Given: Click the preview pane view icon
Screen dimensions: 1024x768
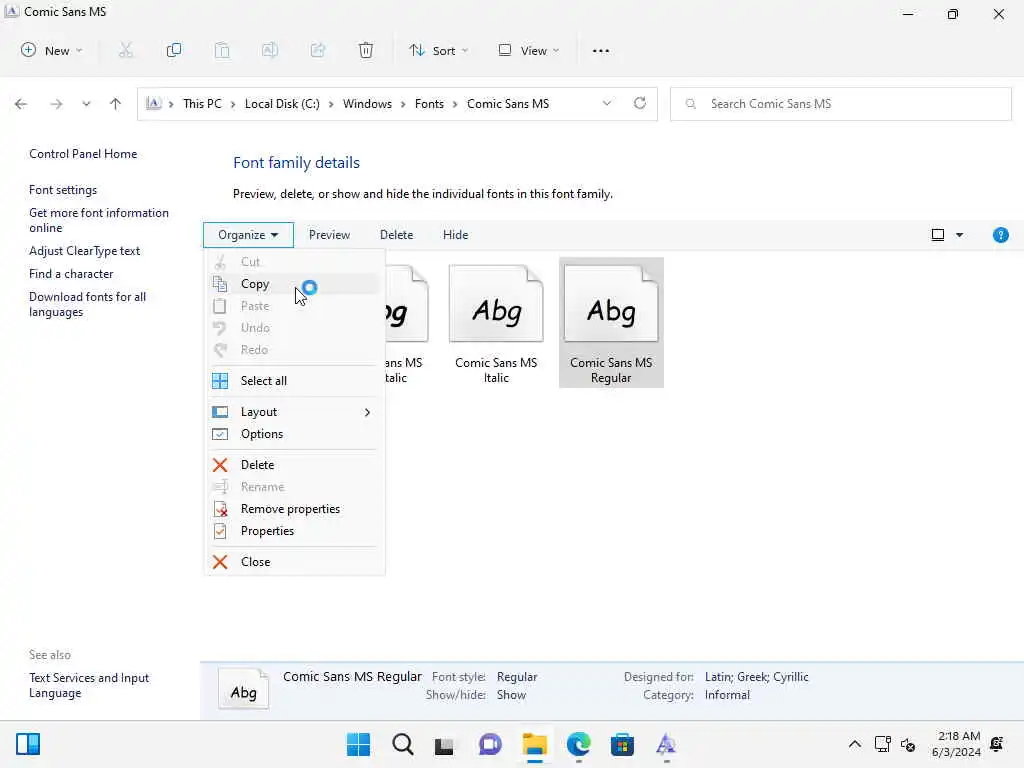Looking at the screenshot, I should point(938,234).
